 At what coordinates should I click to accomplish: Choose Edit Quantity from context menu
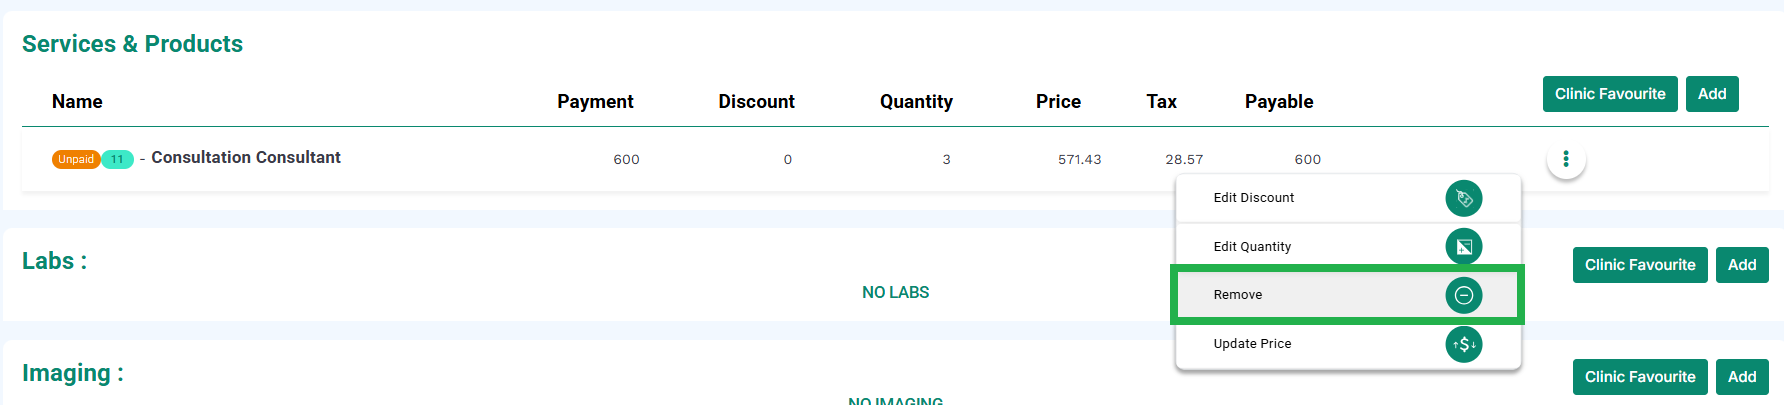pos(1348,246)
